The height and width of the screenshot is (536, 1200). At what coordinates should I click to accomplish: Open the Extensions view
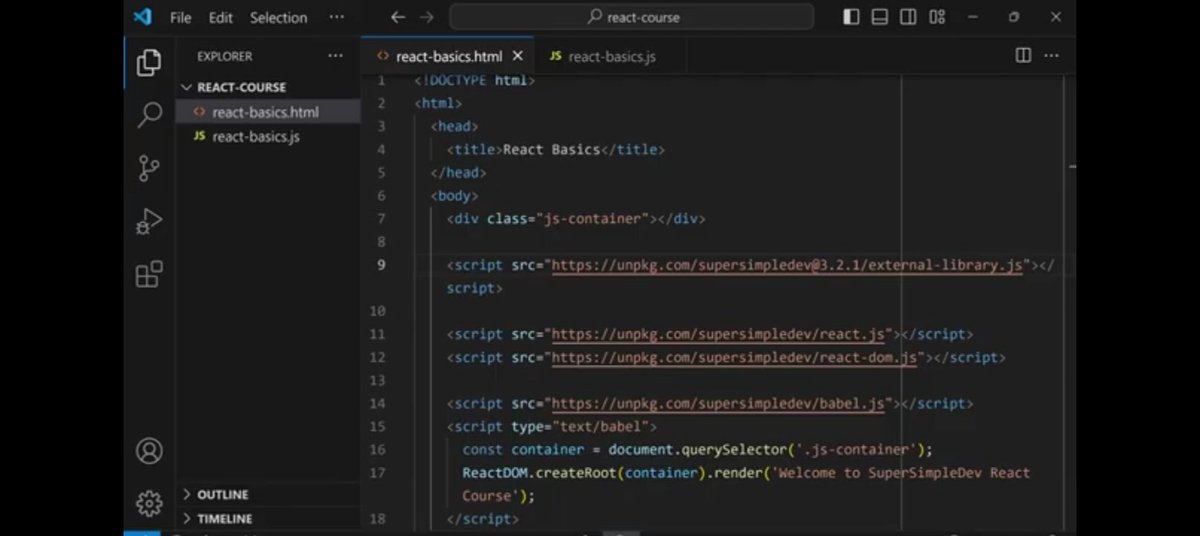pos(149,274)
